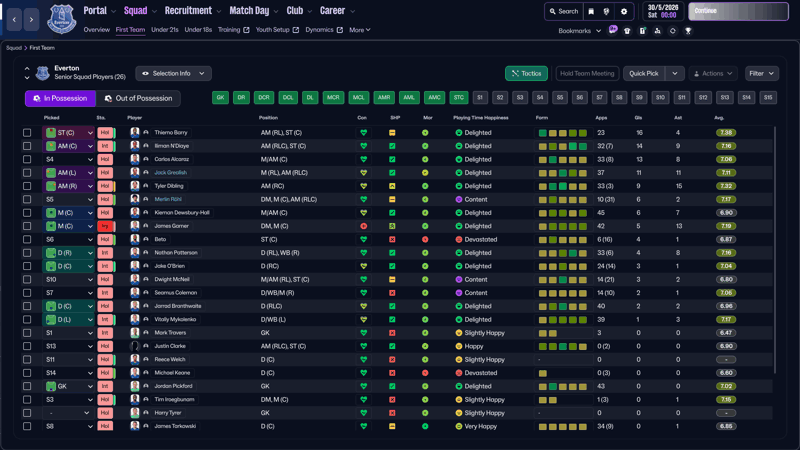Tick the checkbox for Thierno Barry
Viewport: 800px width, 450px height.
click(27, 133)
